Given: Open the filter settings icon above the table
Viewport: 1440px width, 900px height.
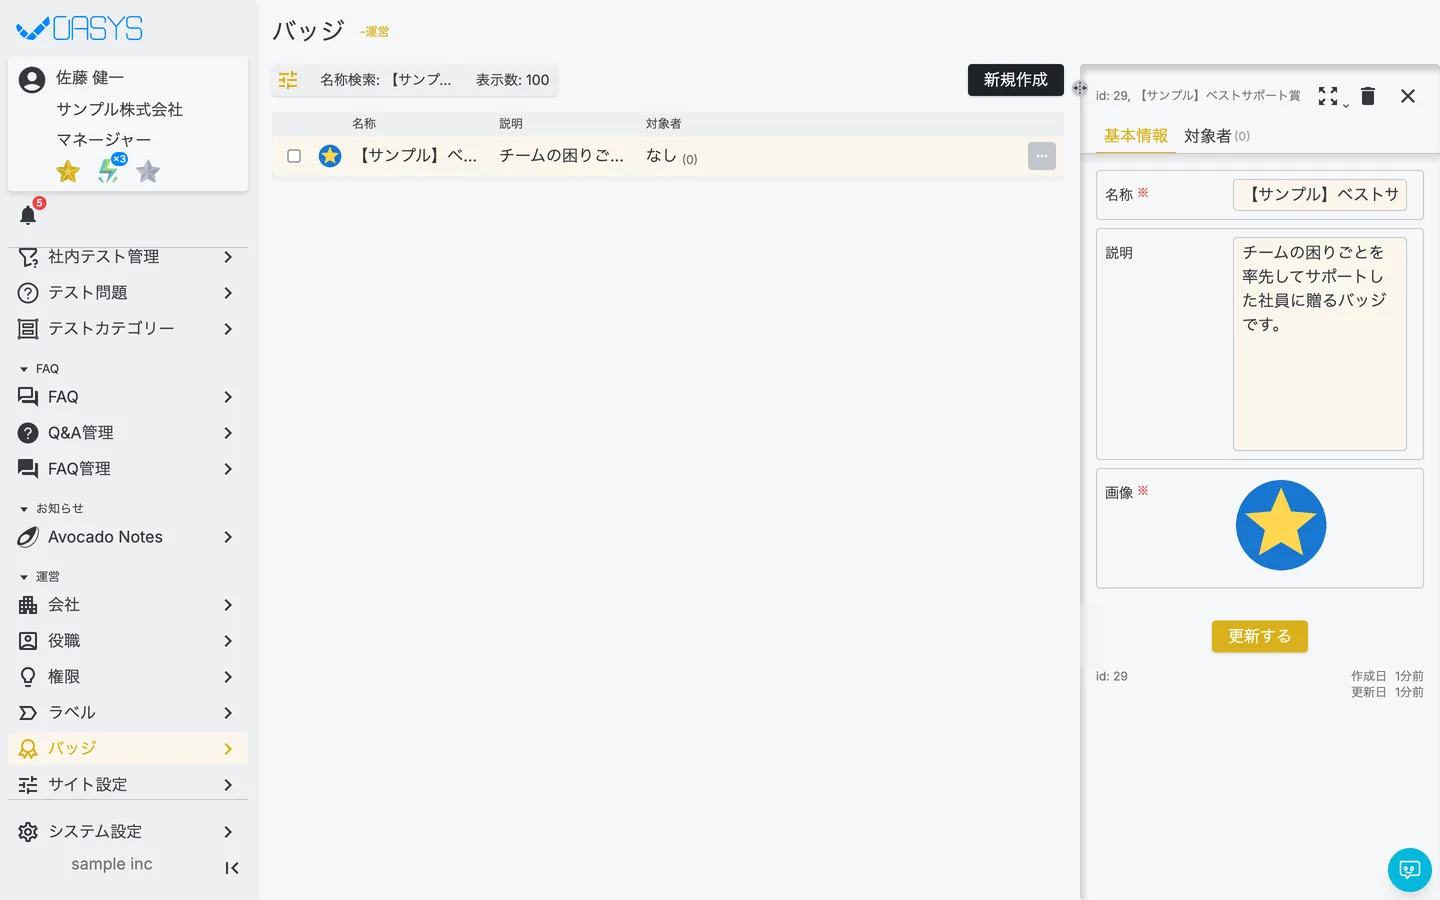Looking at the screenshot, I should 288,80.
